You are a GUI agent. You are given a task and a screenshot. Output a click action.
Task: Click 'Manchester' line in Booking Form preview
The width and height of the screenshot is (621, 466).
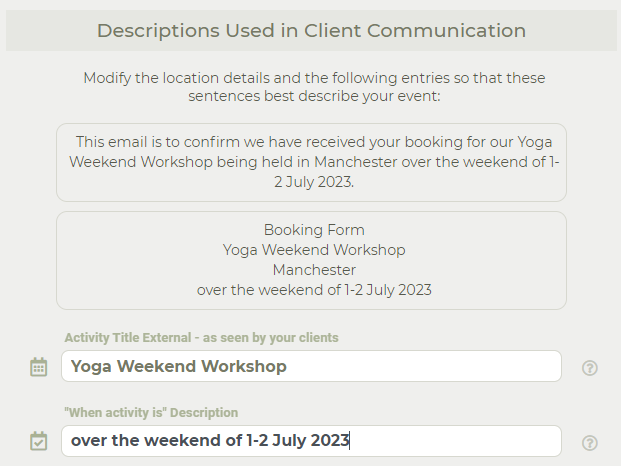[x=314, y=270]
